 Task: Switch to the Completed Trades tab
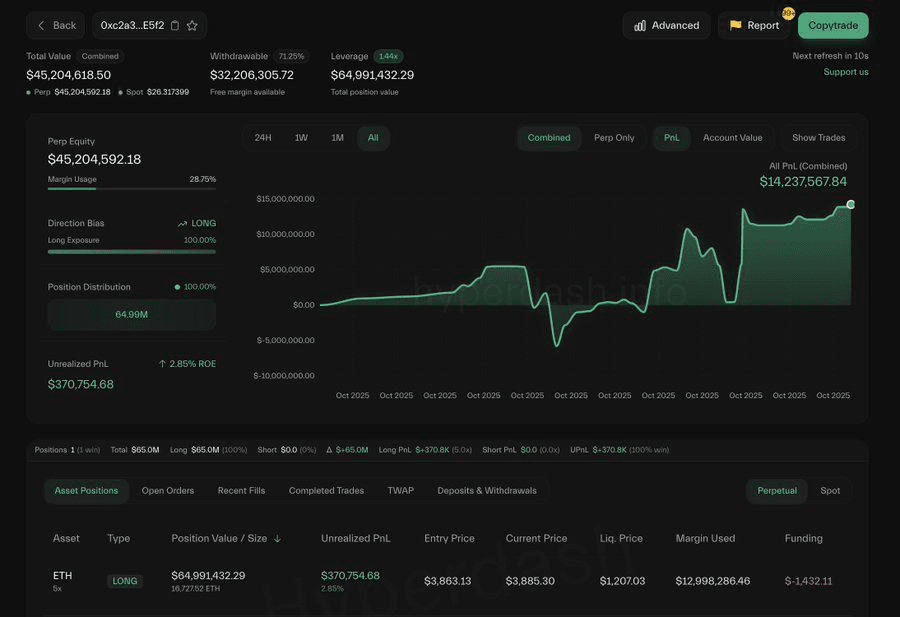(x=326, y=491)
